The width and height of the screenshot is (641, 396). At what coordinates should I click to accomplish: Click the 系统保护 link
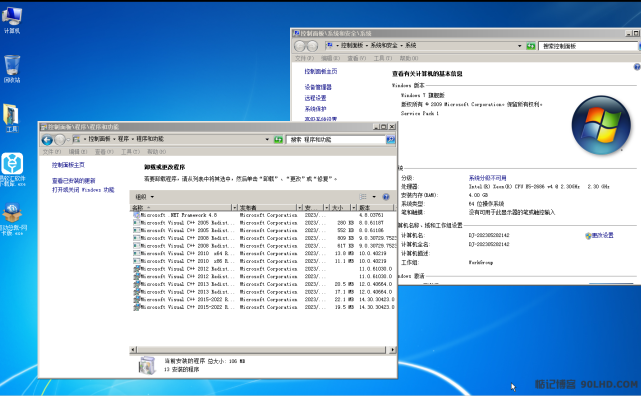[315, 109]
